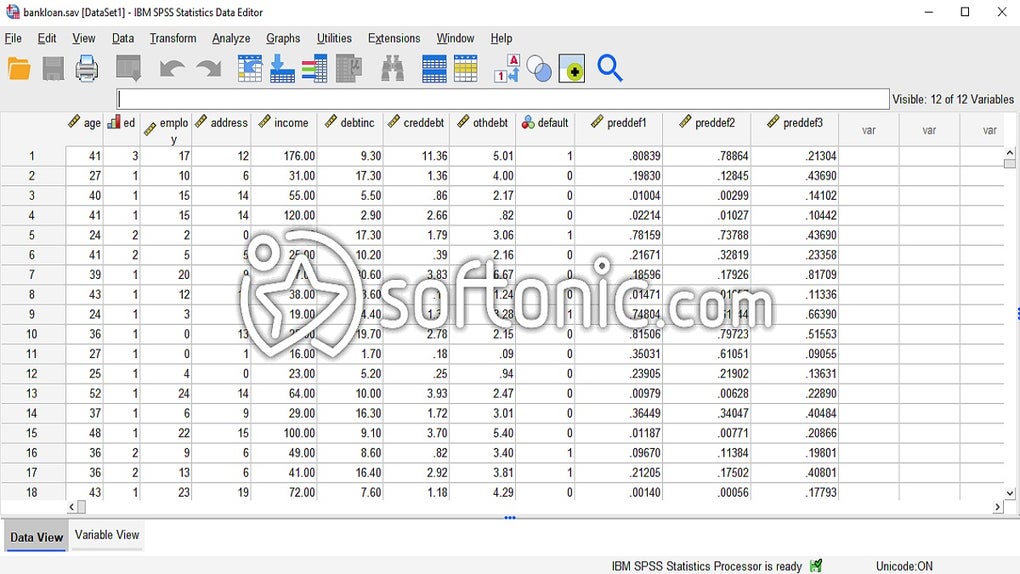Select the address column header

pyautogui.click(x=221, y=130)
